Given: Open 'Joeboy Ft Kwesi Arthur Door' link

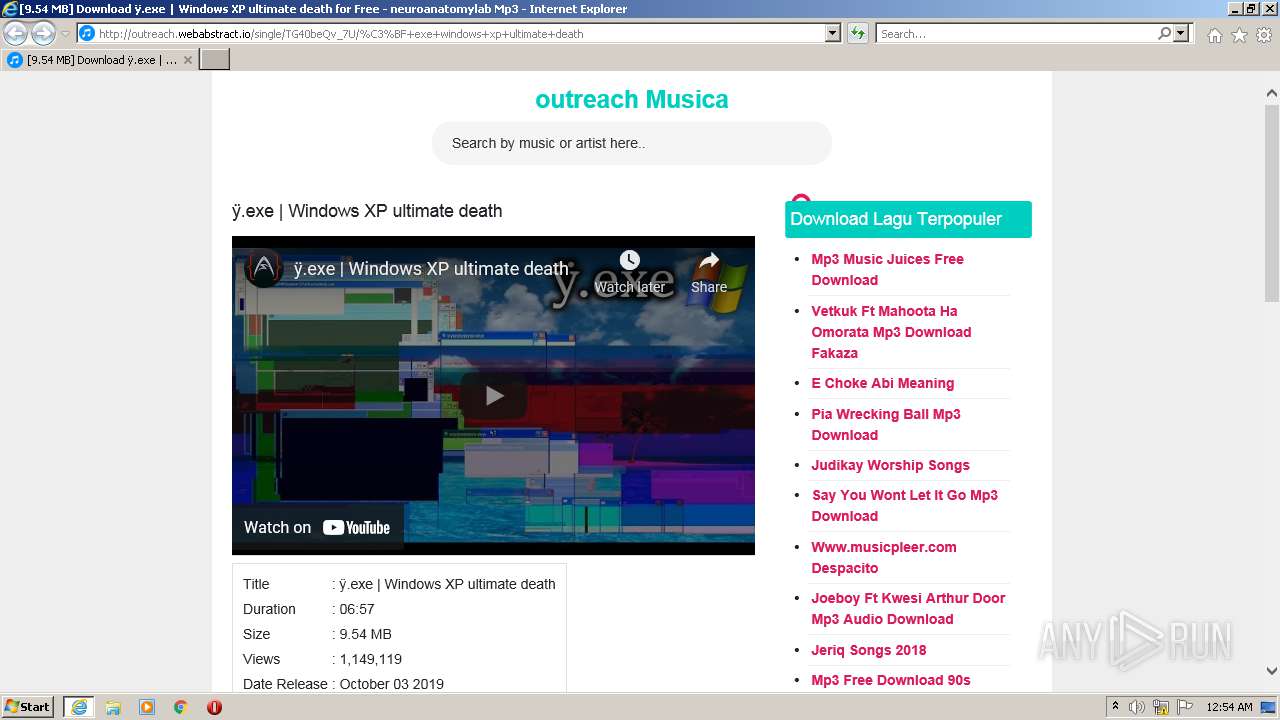Looking at the screenshot, I should pos(908,608).
